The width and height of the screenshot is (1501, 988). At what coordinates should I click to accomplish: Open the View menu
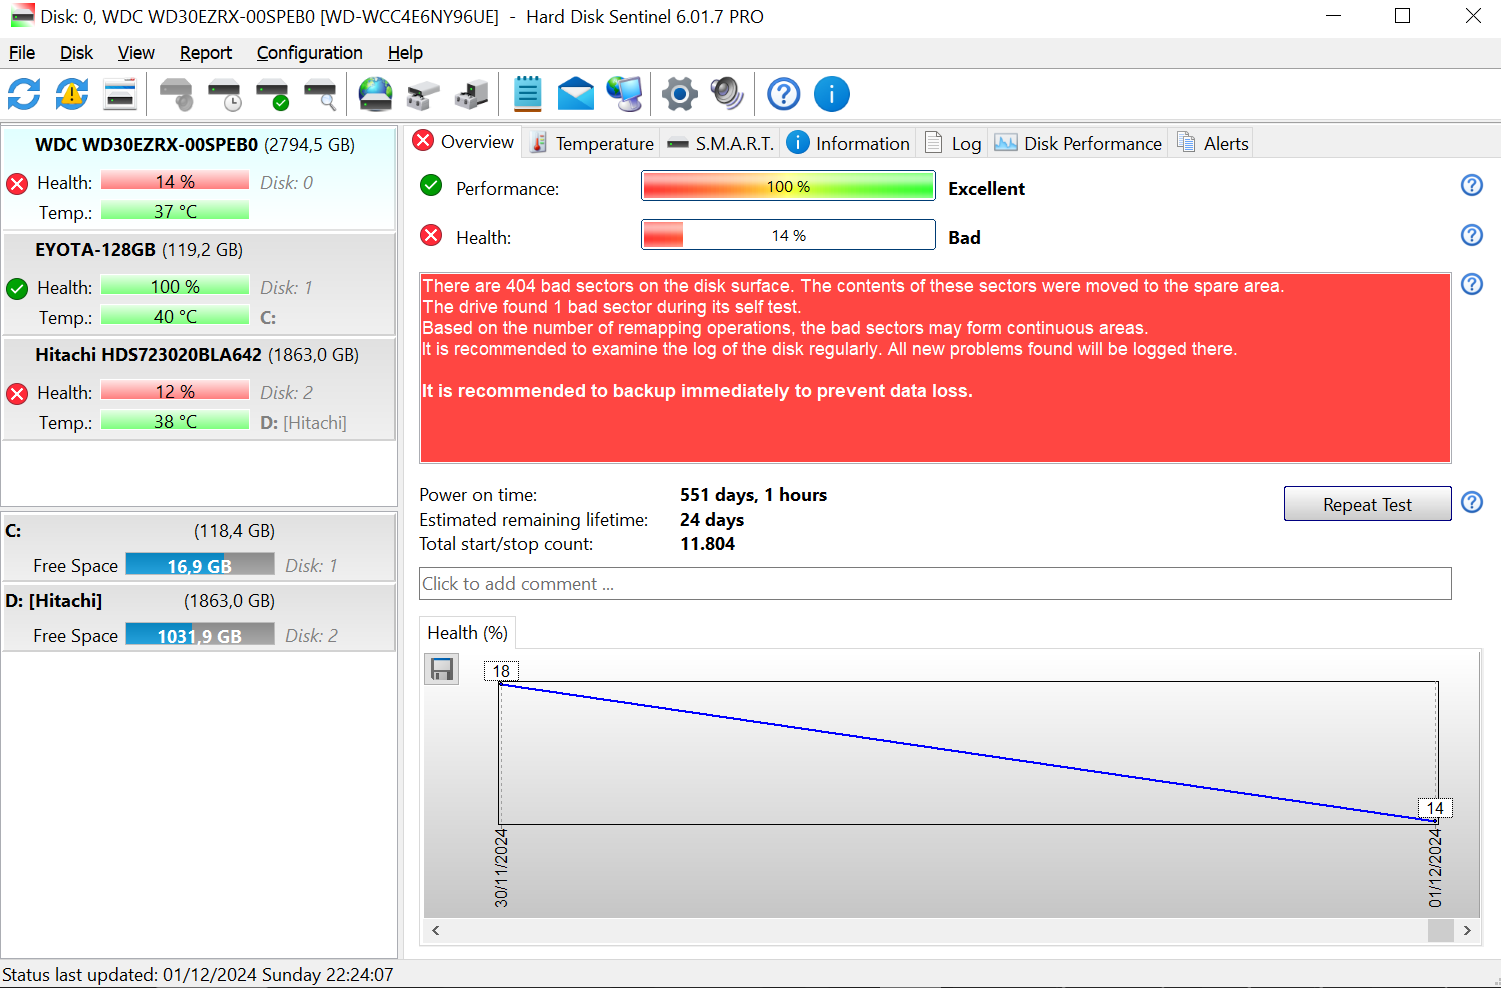pos(136,53)
